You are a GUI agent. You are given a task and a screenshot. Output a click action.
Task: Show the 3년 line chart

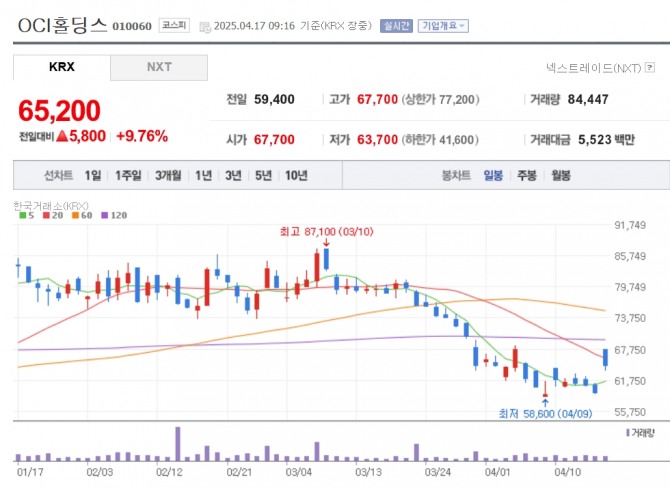[x=233, y=175]
